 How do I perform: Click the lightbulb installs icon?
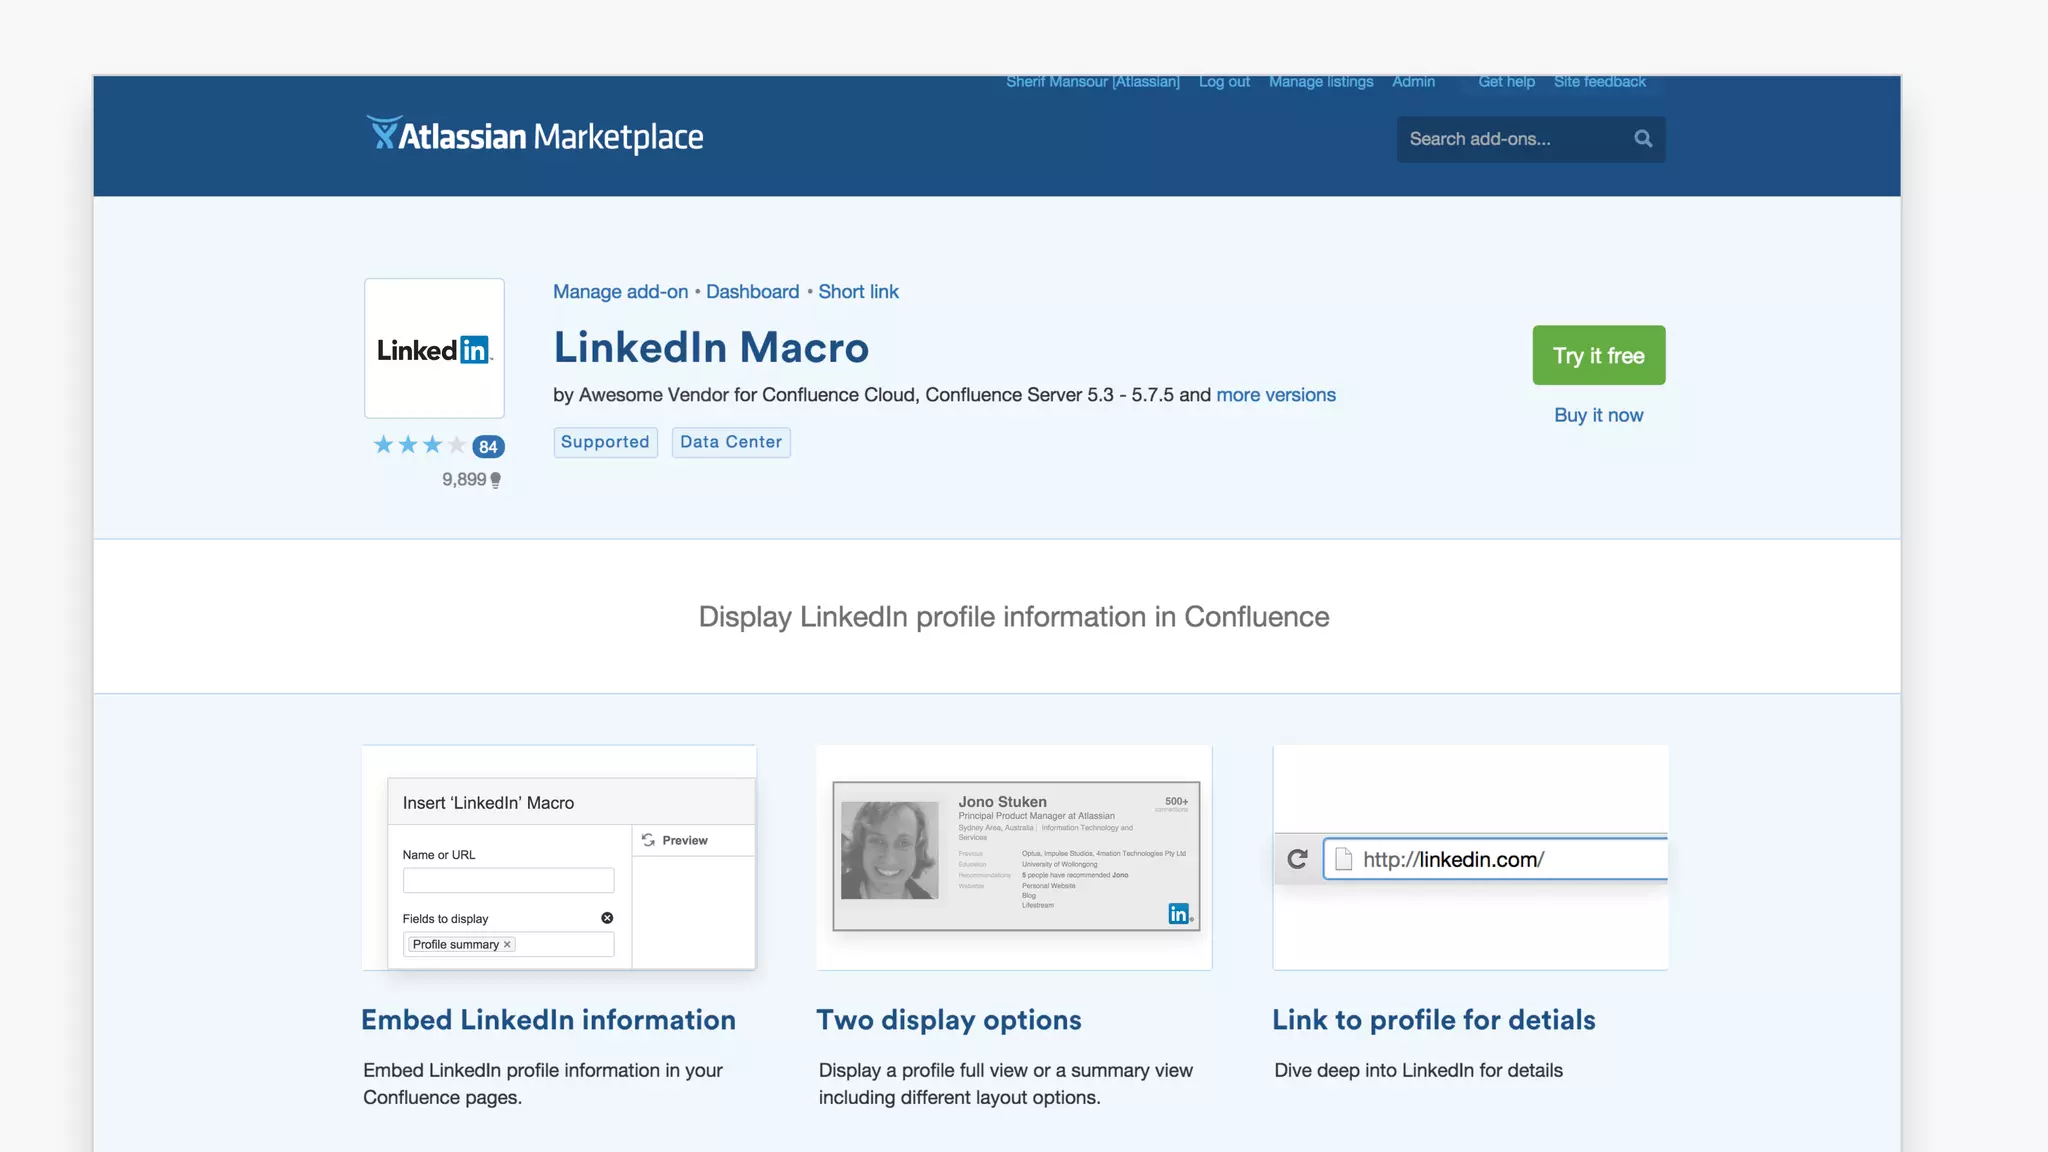495,480
